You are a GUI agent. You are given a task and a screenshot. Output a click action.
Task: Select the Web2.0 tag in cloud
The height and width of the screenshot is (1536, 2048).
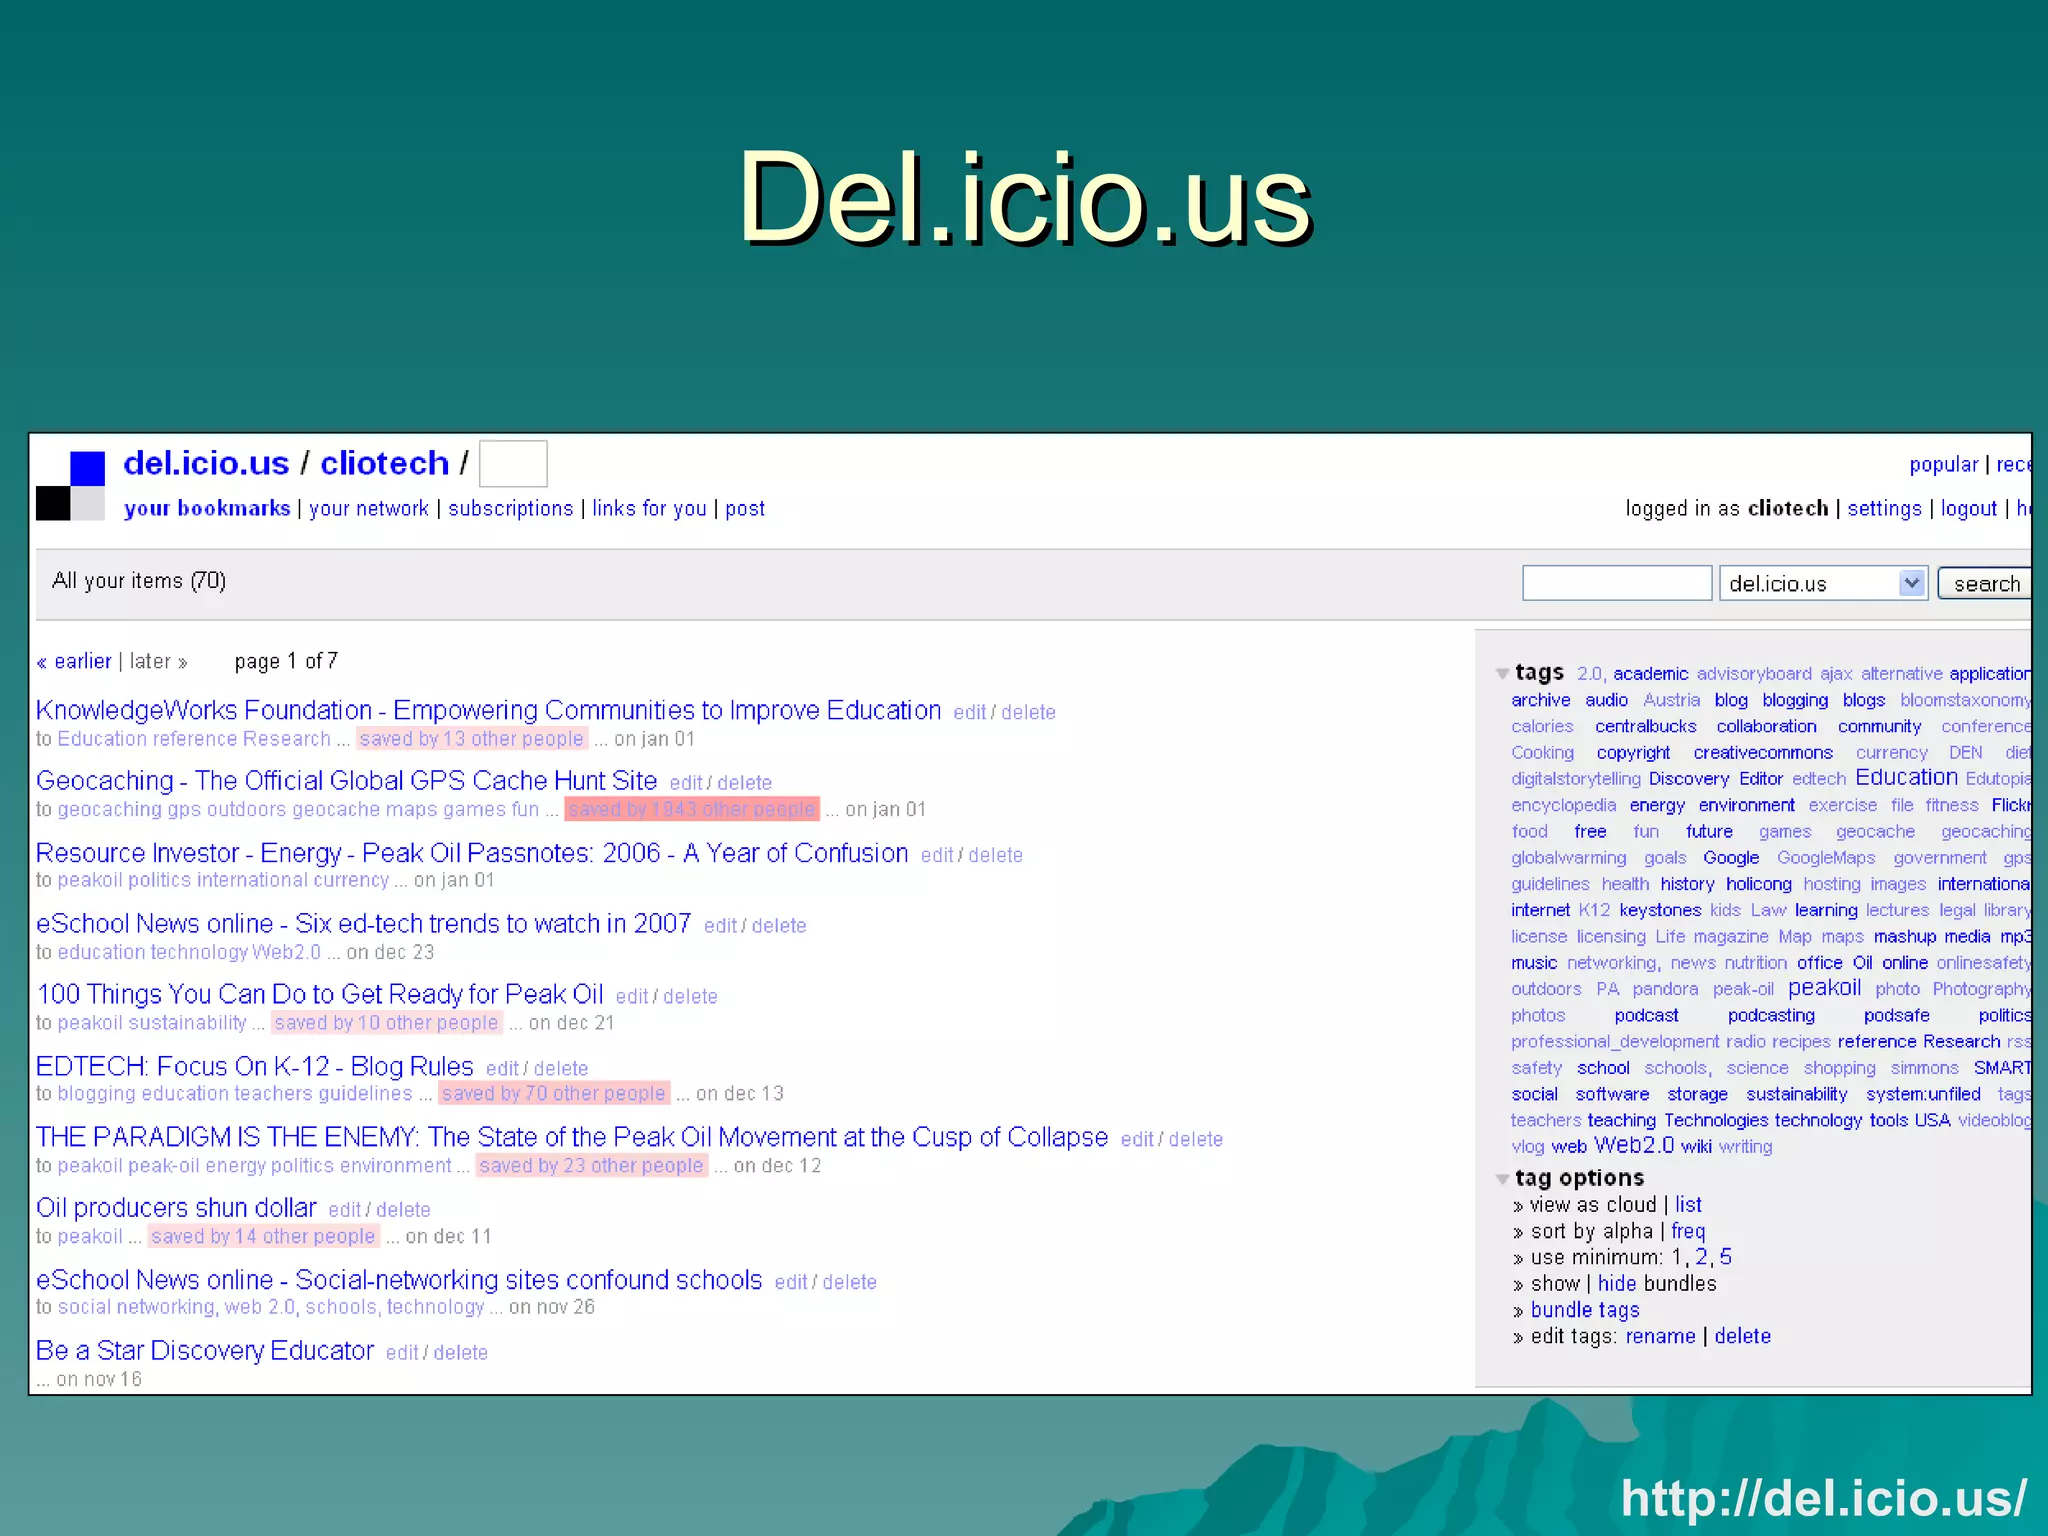[x=1633, y=1146]
